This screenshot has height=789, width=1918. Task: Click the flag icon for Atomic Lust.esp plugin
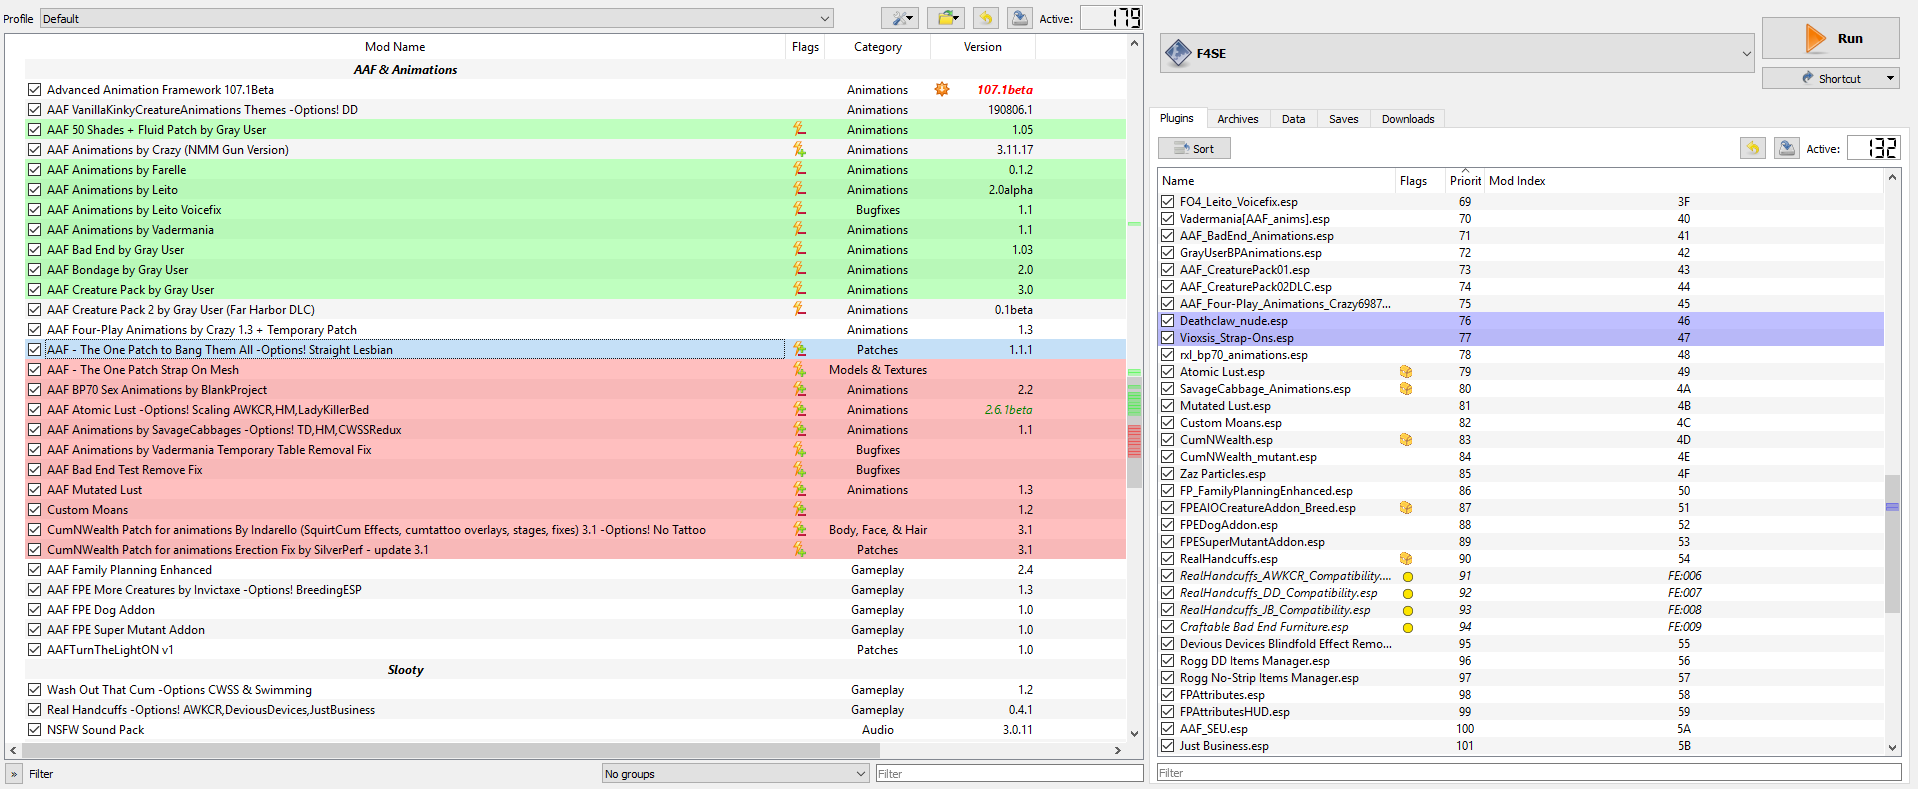(x=1406, y=372)
